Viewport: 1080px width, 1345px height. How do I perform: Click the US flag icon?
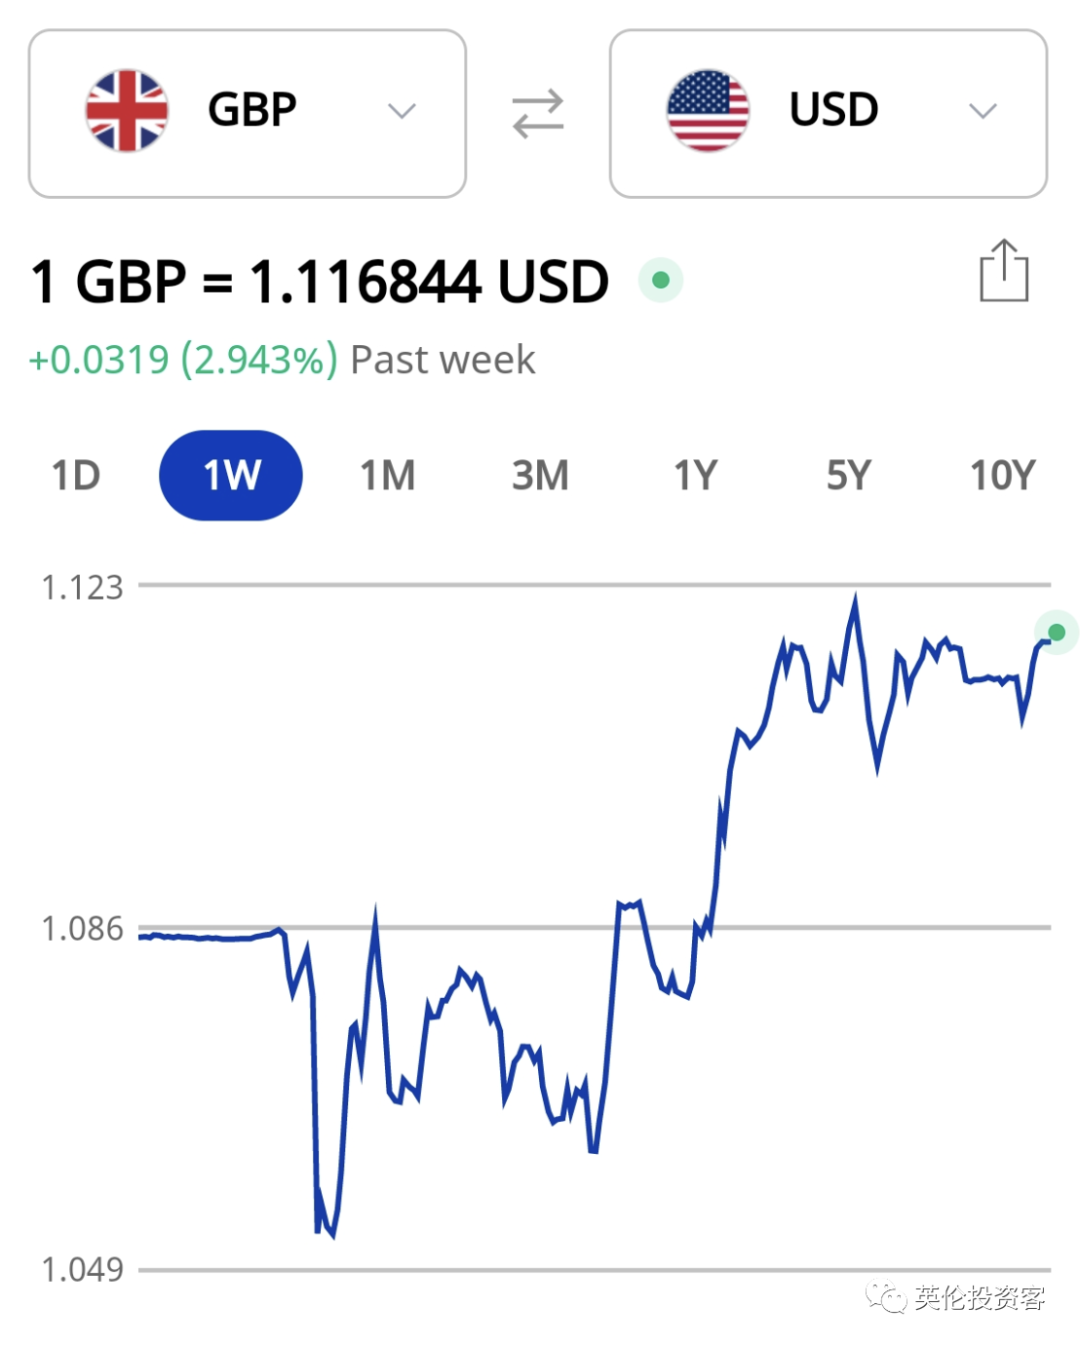(708, 110)
